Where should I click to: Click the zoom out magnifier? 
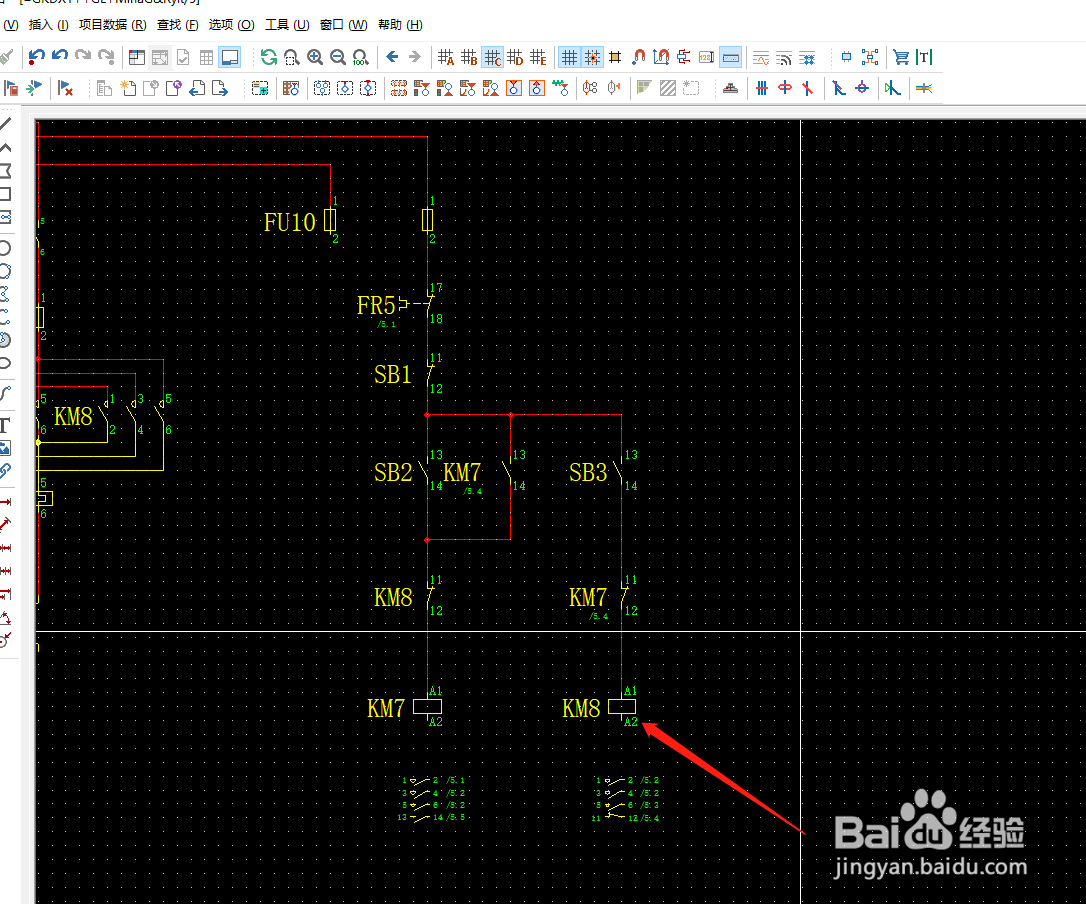coord(338,57)
